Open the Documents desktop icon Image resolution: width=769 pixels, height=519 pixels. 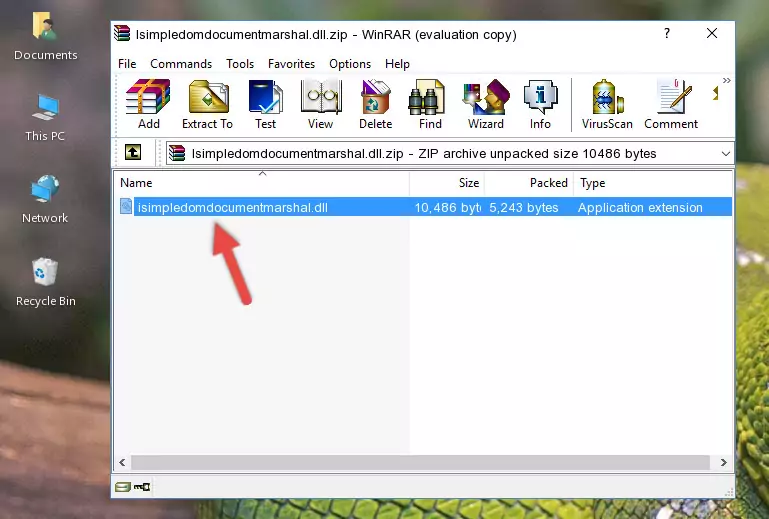(46, 37)
